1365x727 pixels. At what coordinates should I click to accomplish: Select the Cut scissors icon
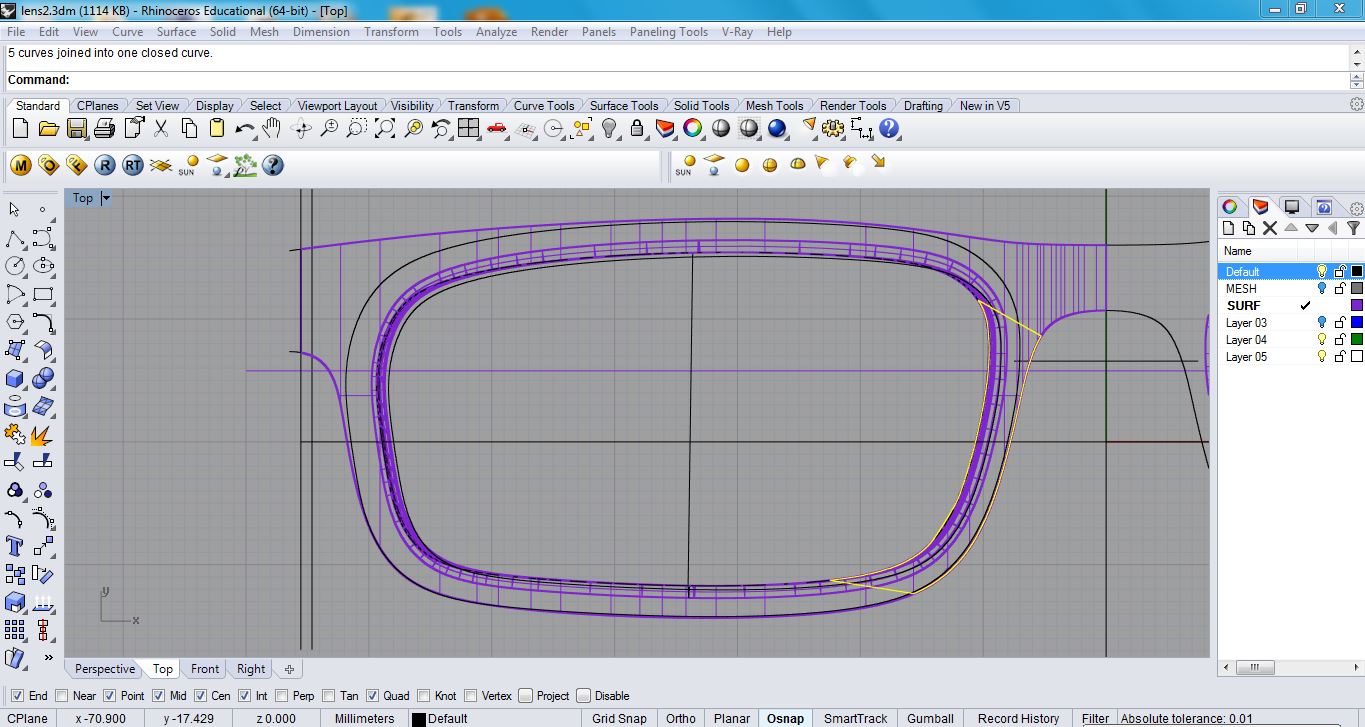[161, 128]
